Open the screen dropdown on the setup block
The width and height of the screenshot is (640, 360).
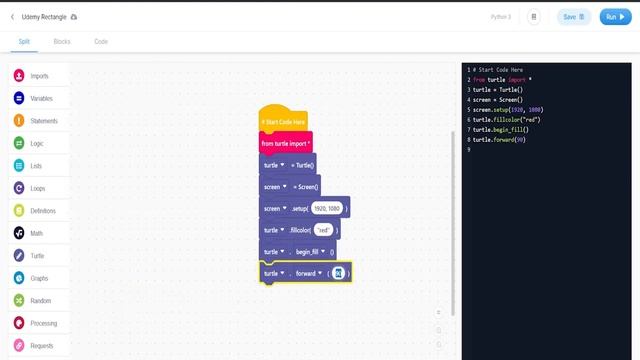click(275, 209)
